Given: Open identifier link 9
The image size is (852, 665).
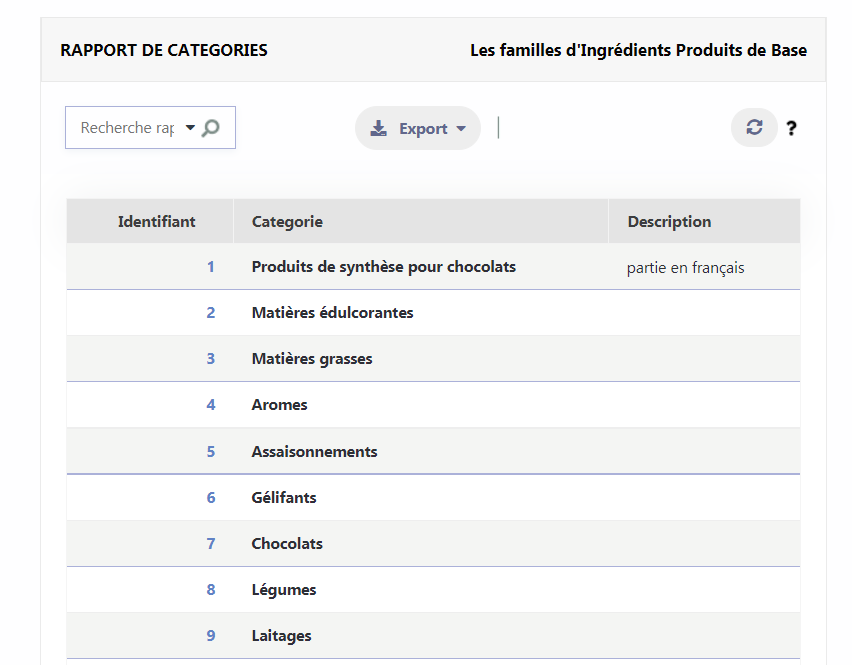Looking at the screenshot, I should pyautogui.click(x=210, y=636).
